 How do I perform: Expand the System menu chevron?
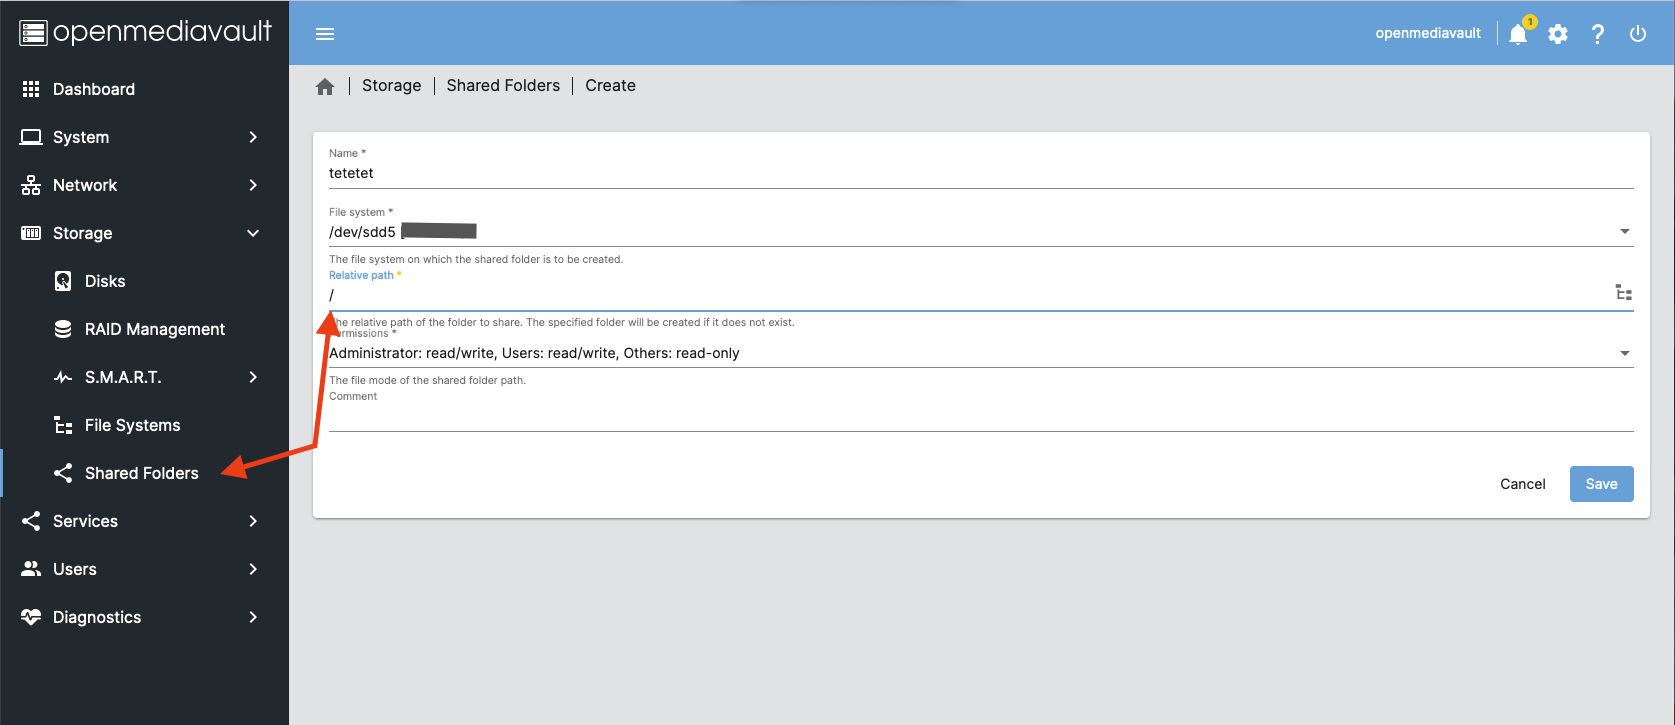click(x=253, y=137)
